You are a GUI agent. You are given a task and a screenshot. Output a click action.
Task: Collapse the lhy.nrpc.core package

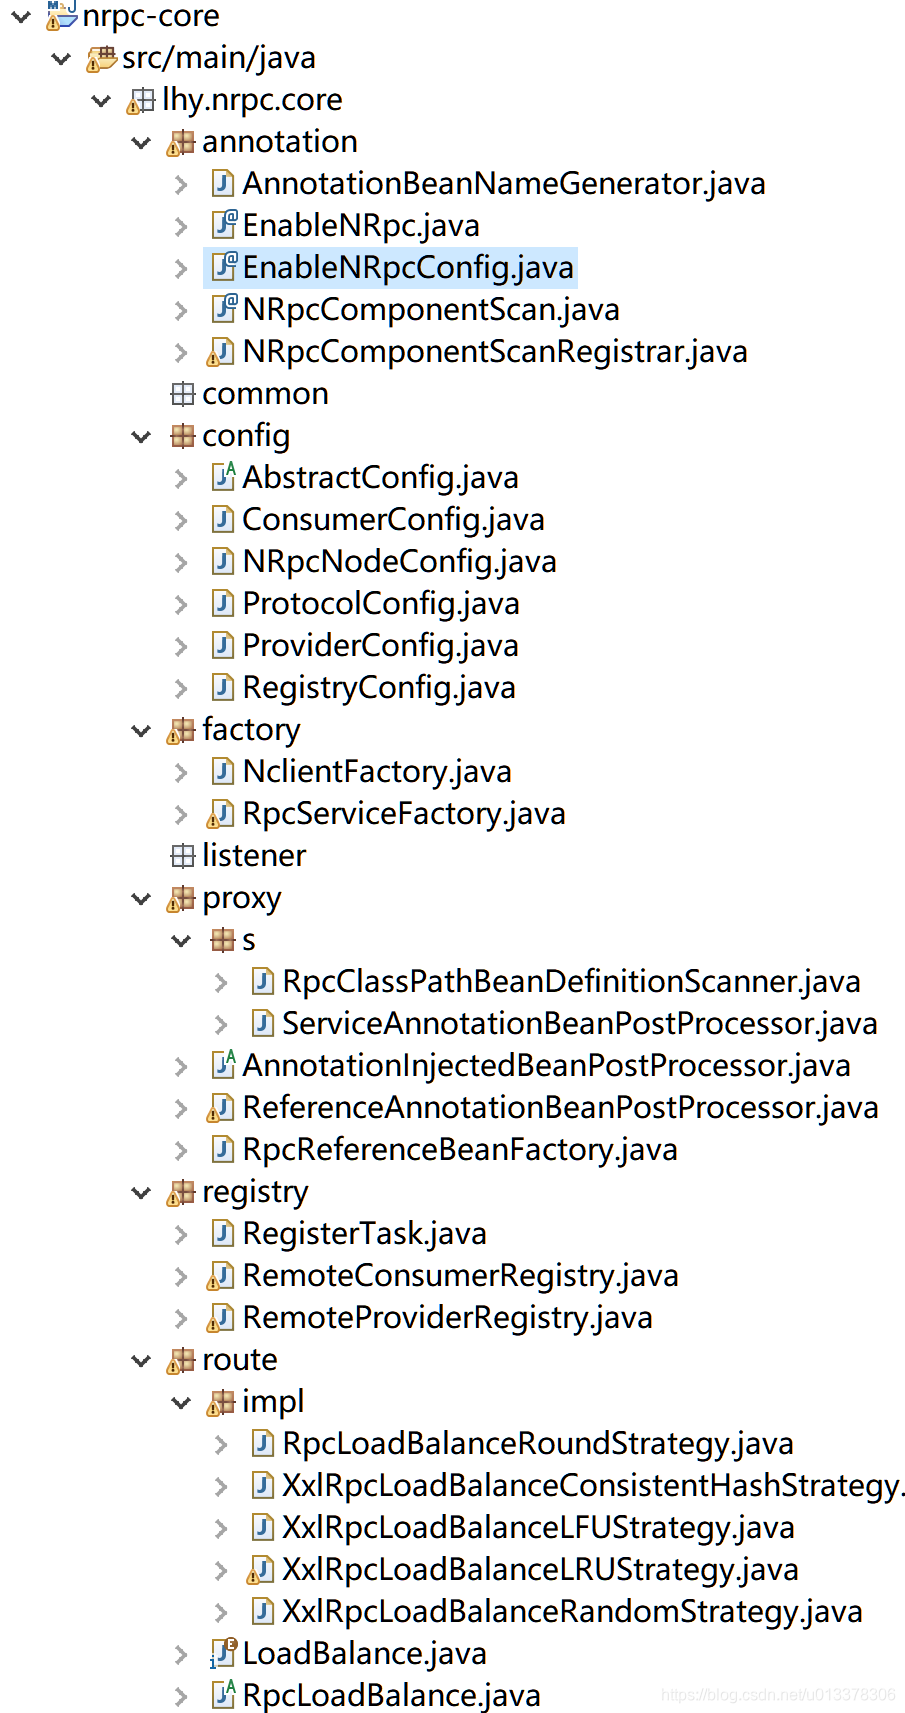(101, 101)
